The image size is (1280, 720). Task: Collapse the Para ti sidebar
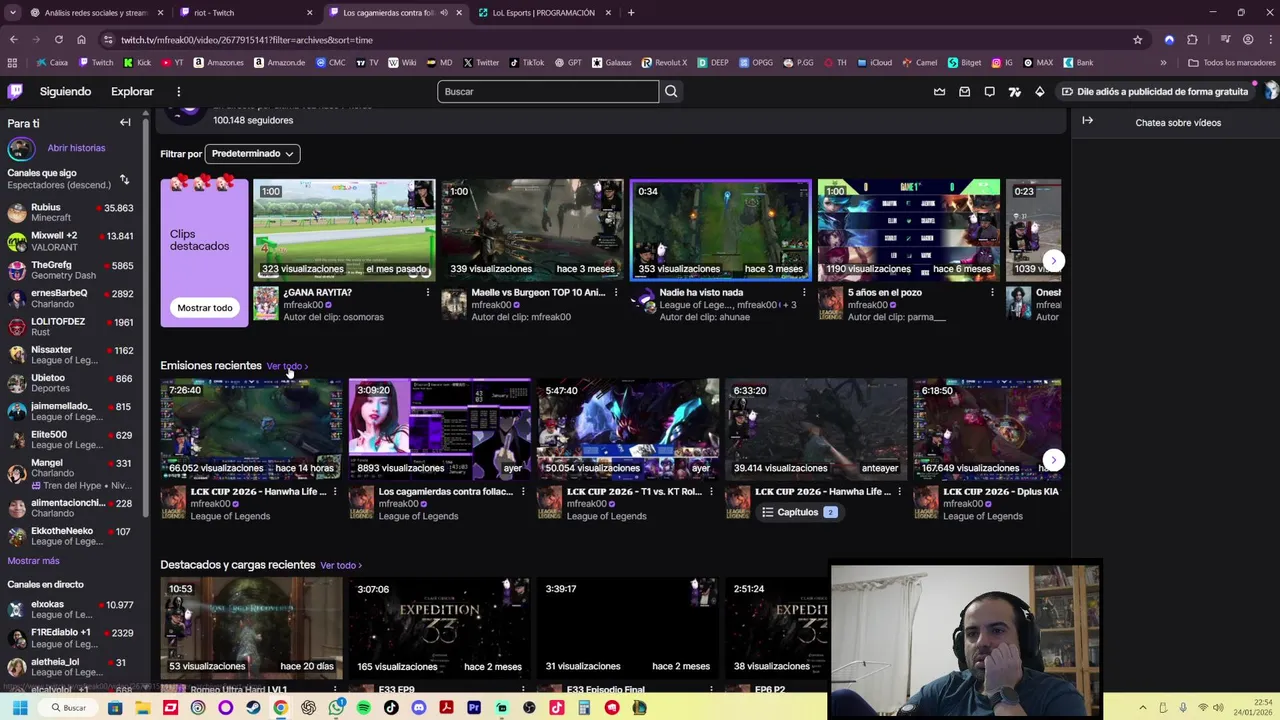125,123
